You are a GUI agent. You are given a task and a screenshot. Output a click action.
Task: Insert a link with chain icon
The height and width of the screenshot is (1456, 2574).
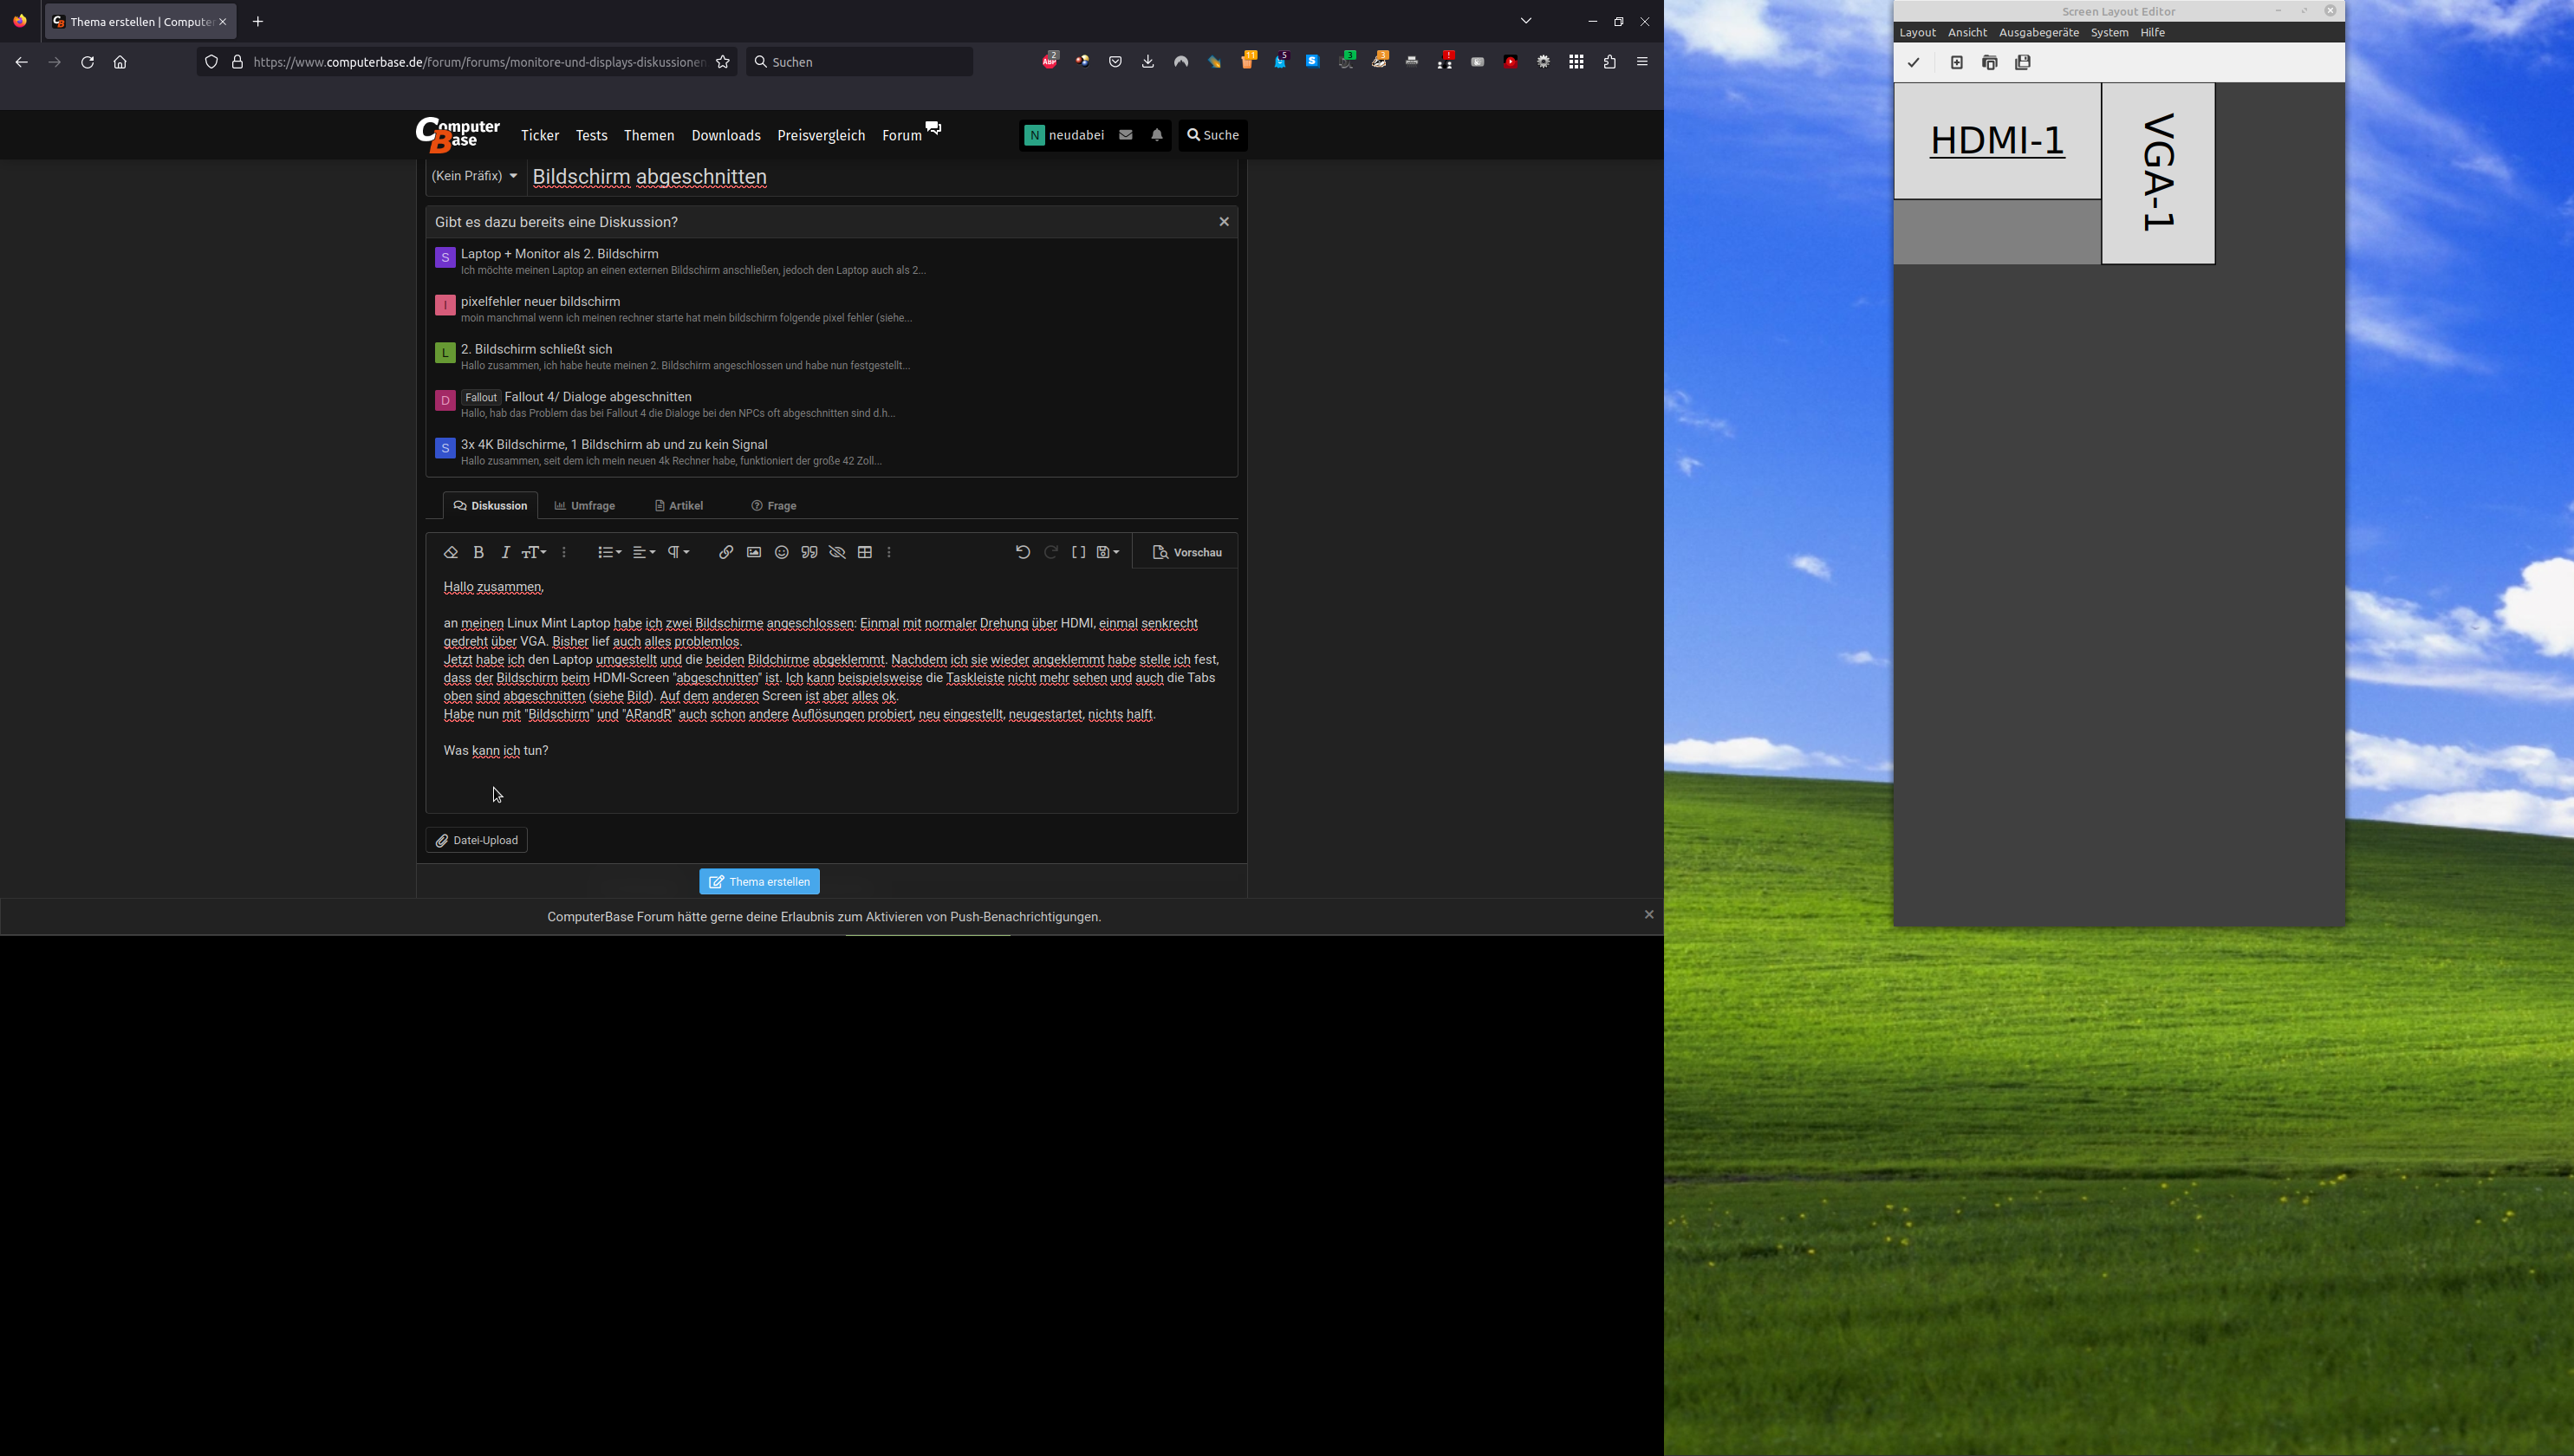[x=726, y=553]
